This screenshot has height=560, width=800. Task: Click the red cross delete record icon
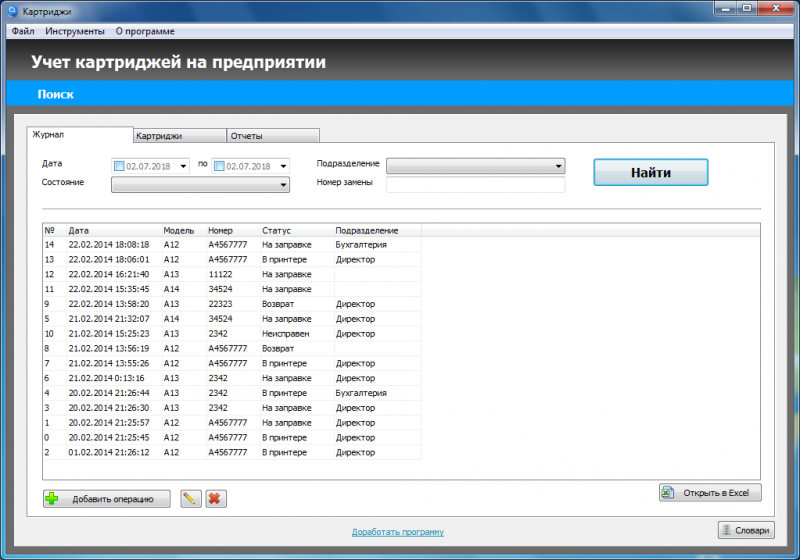point(216,498)
